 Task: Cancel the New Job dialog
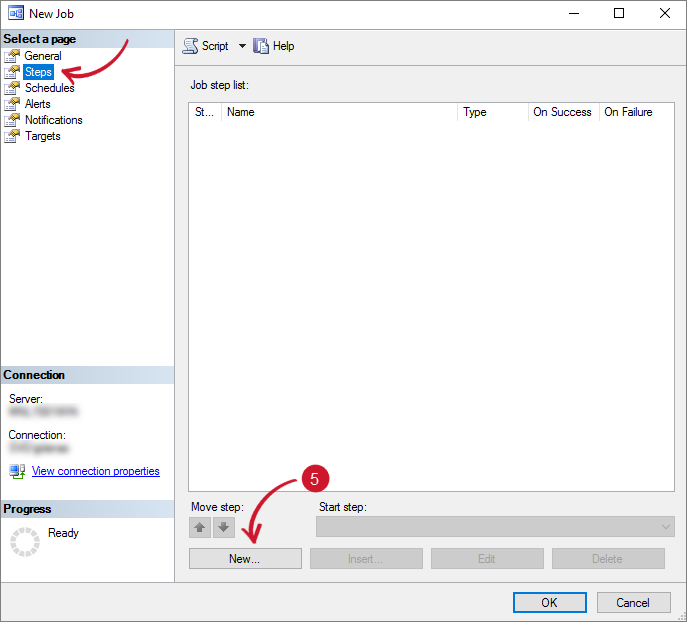point(633,603)
